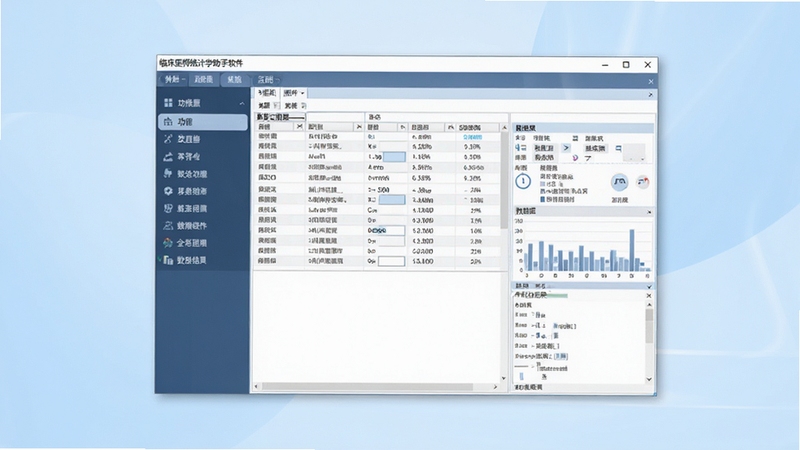Click the table's vertical scrollbar thumb

504,180
